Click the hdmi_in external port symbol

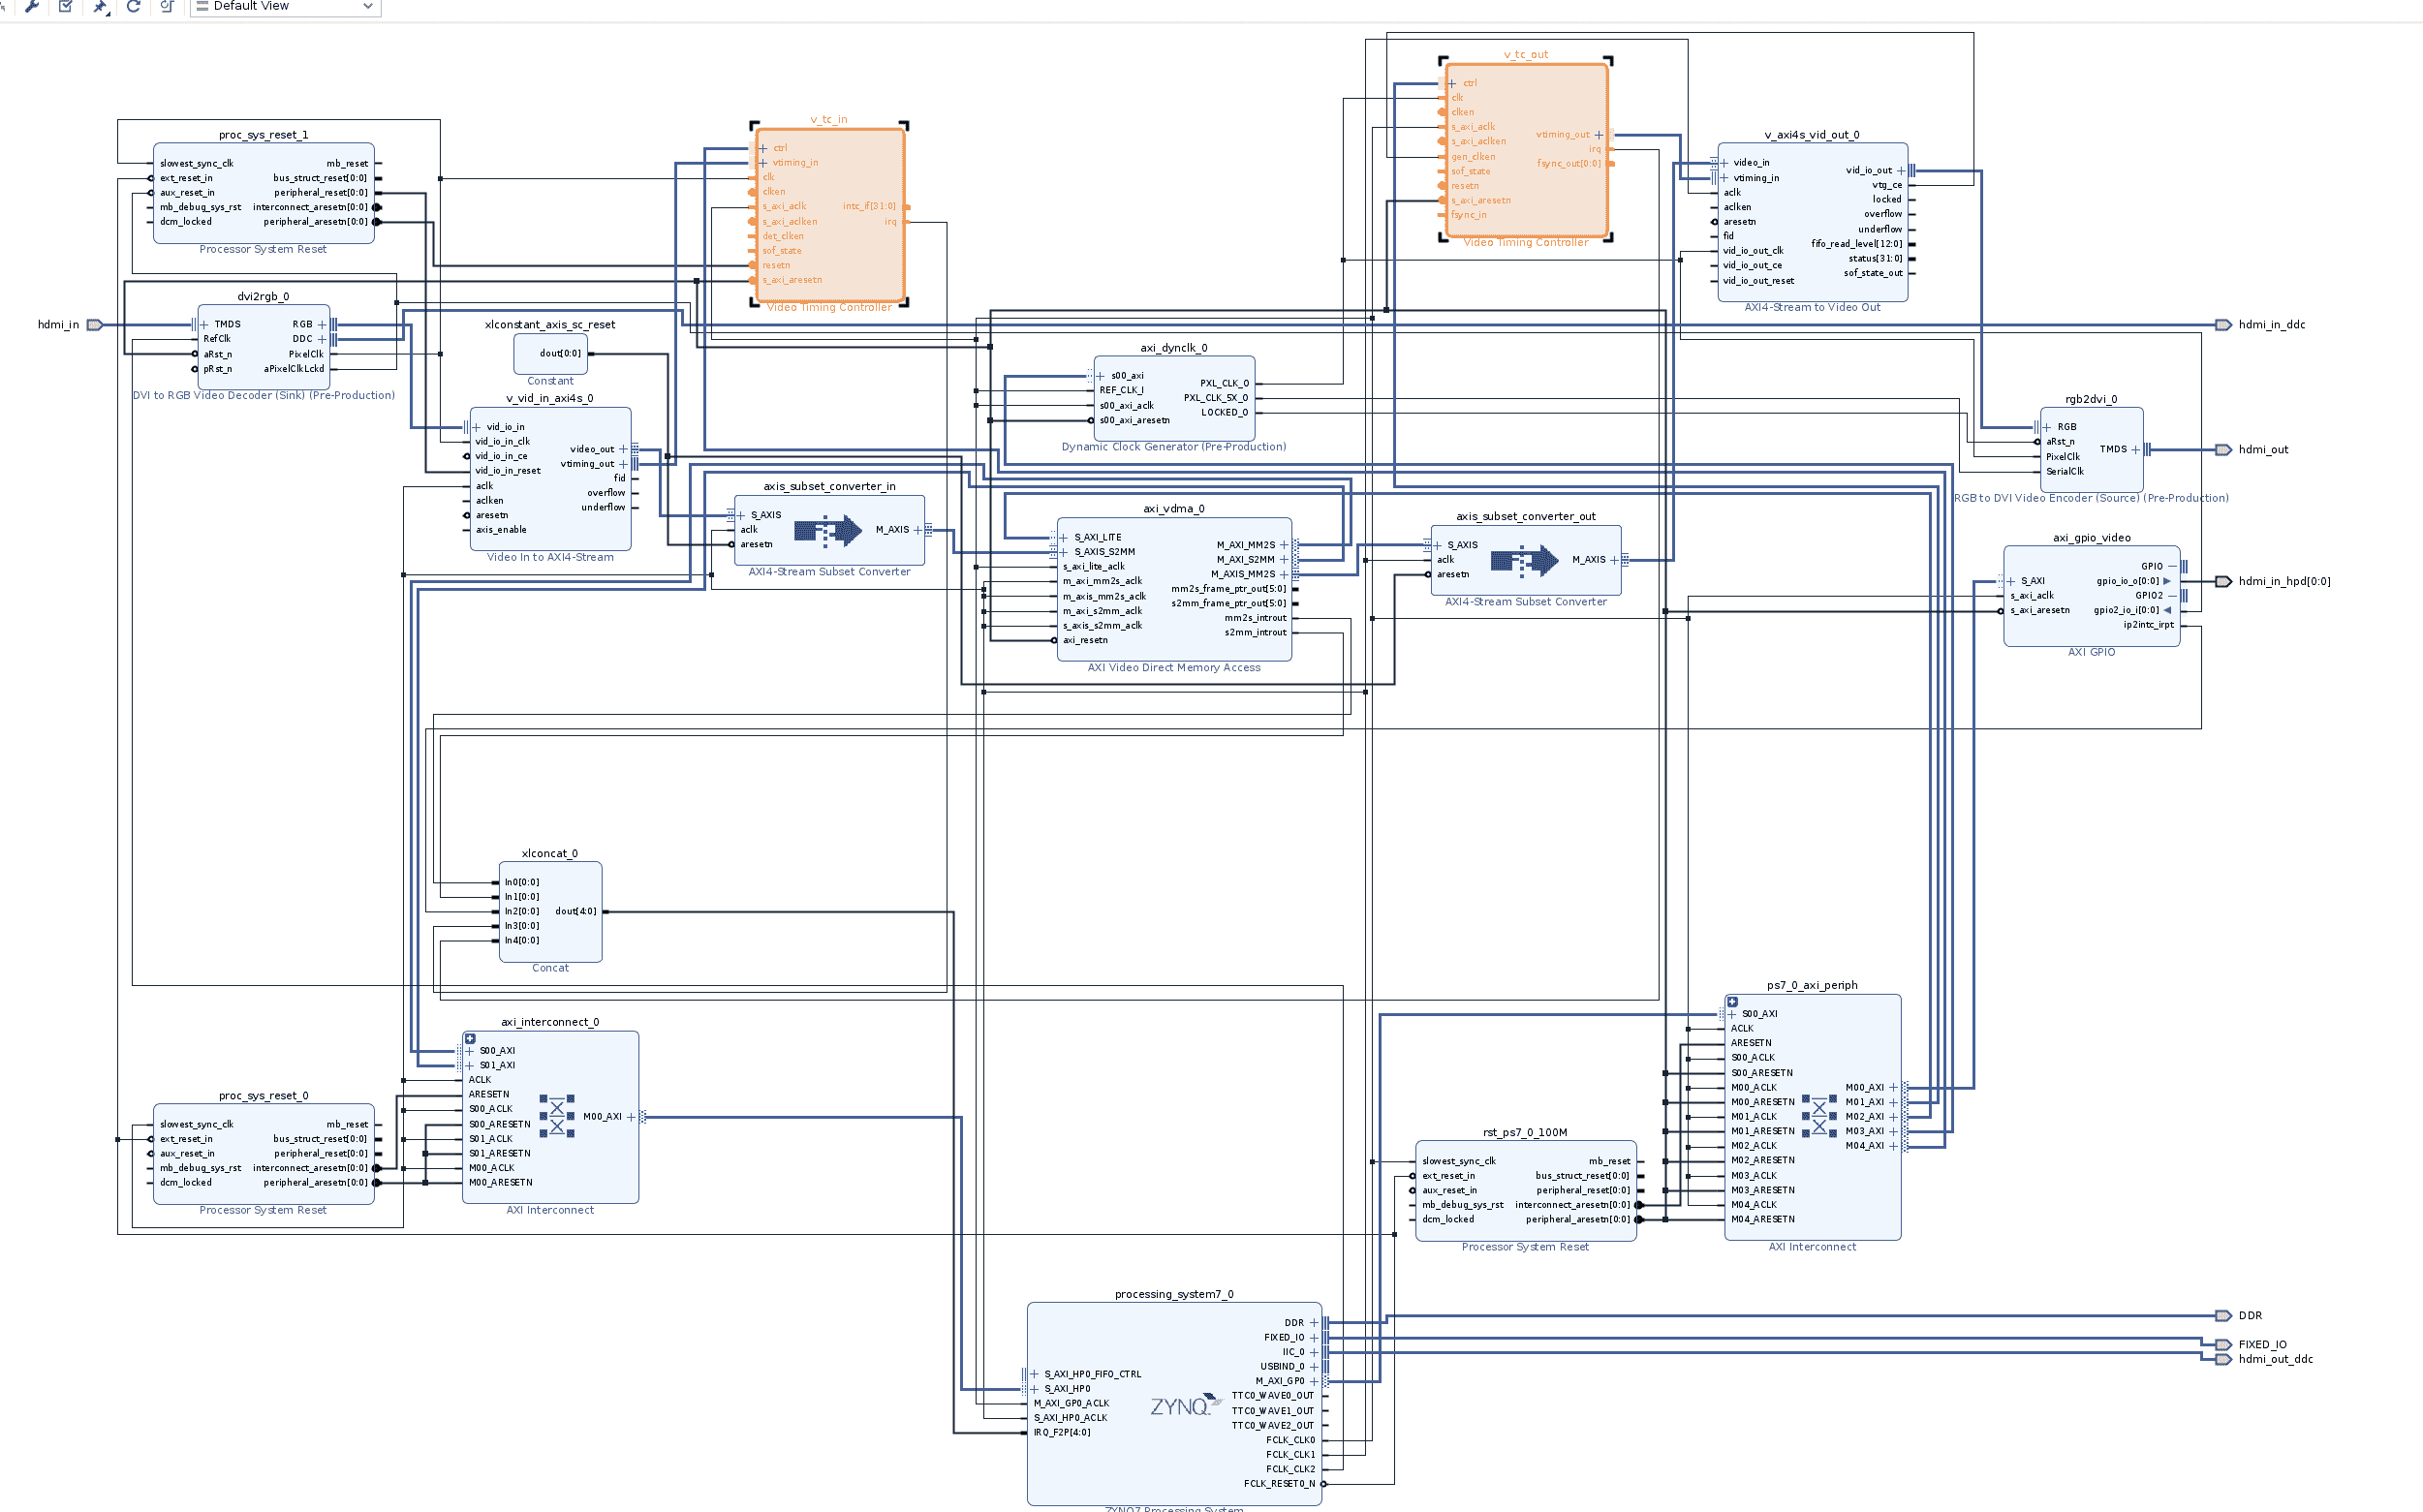tap(95, 325)
